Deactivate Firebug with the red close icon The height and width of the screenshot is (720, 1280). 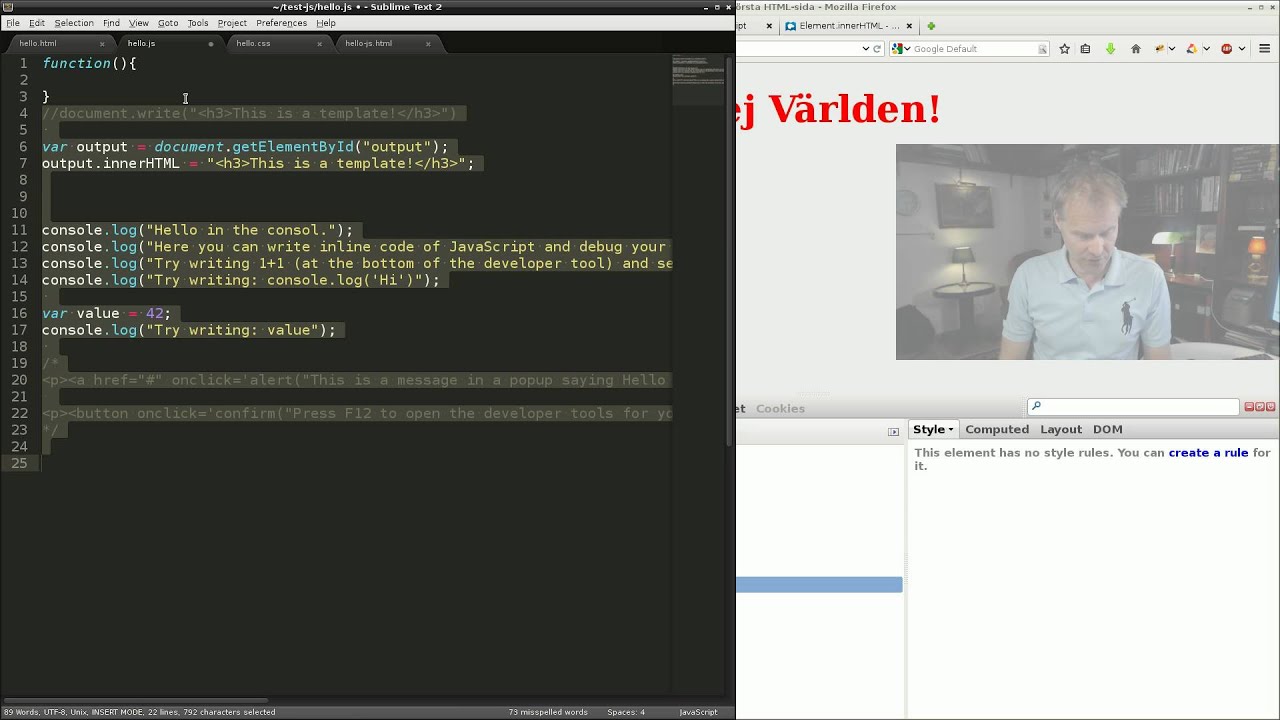(x=1271, y=407)
